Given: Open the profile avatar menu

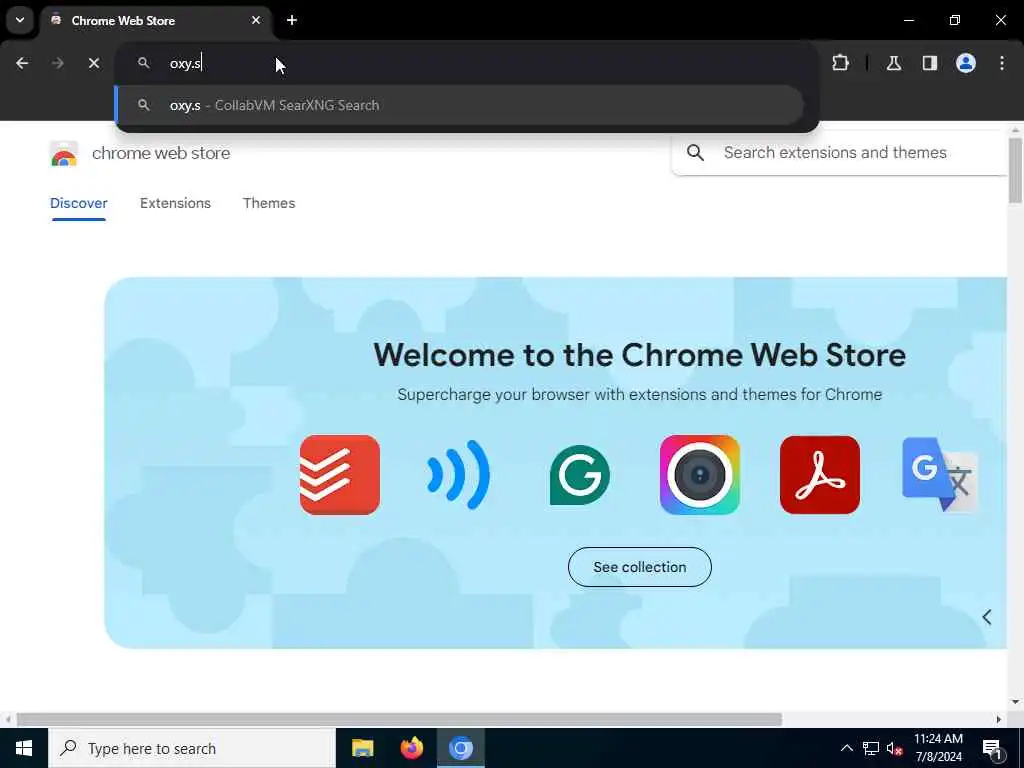Looking at the screenshot, I should 966,63.
